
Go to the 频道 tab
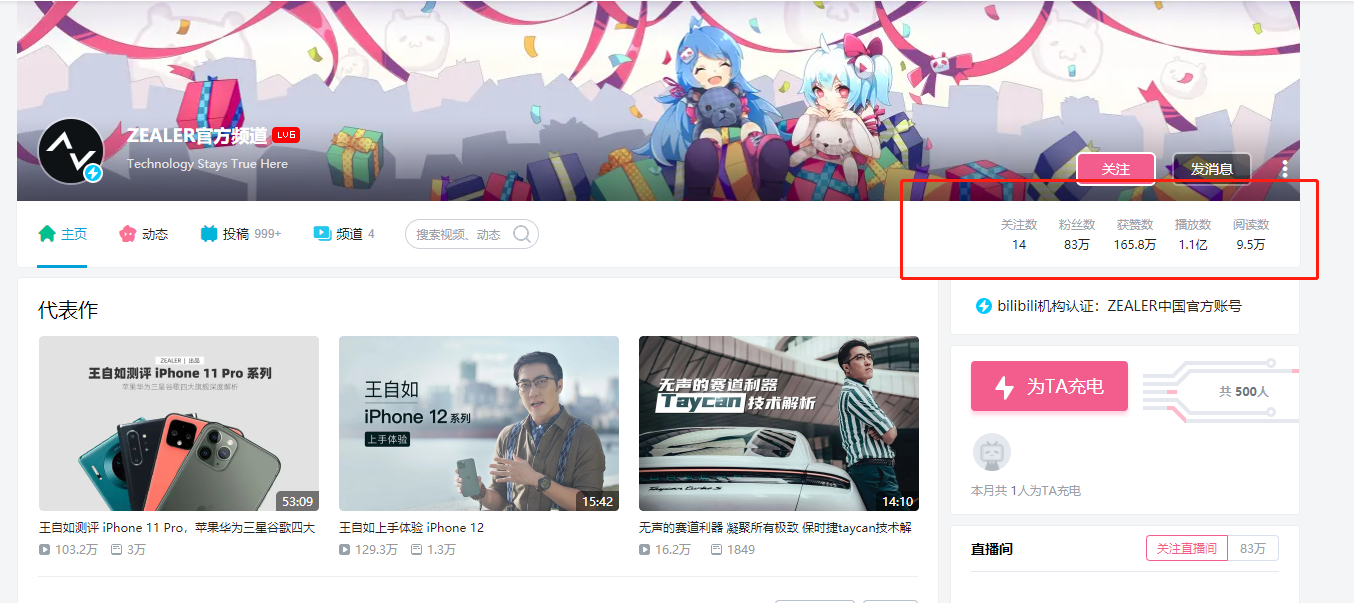tap(344, 234)
